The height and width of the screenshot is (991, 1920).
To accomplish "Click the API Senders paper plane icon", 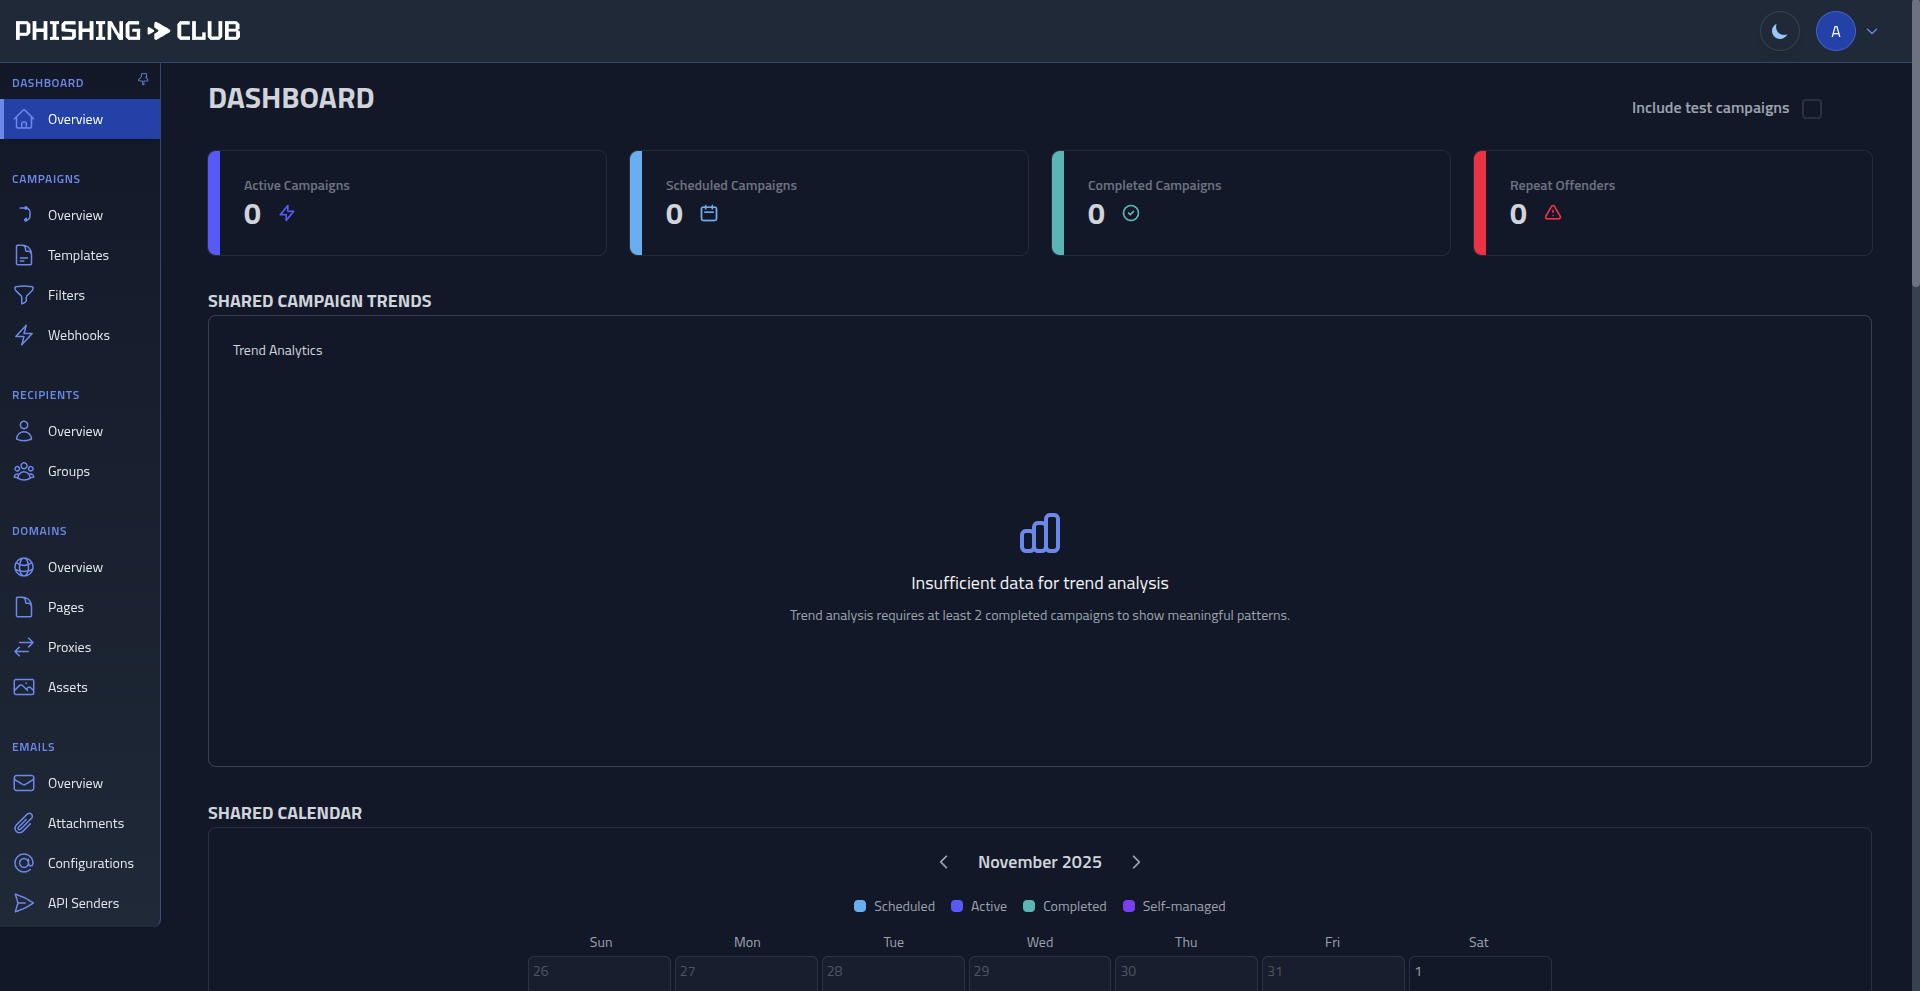I will click(24, 903).
